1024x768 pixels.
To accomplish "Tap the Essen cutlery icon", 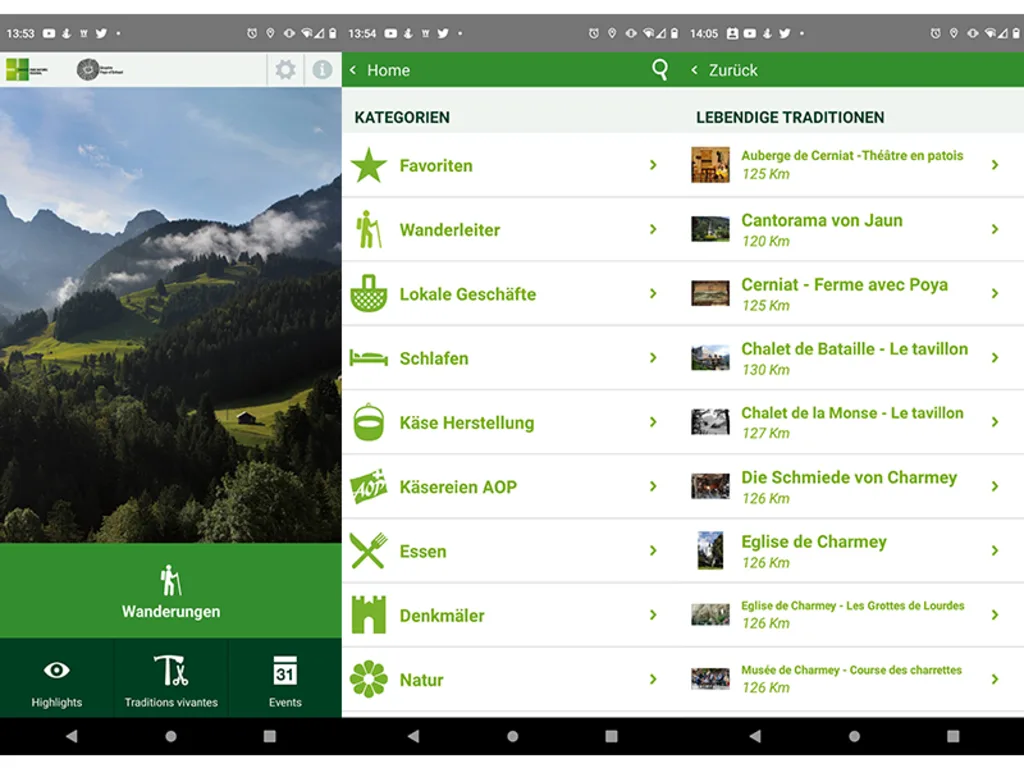I will click(370, 551).
